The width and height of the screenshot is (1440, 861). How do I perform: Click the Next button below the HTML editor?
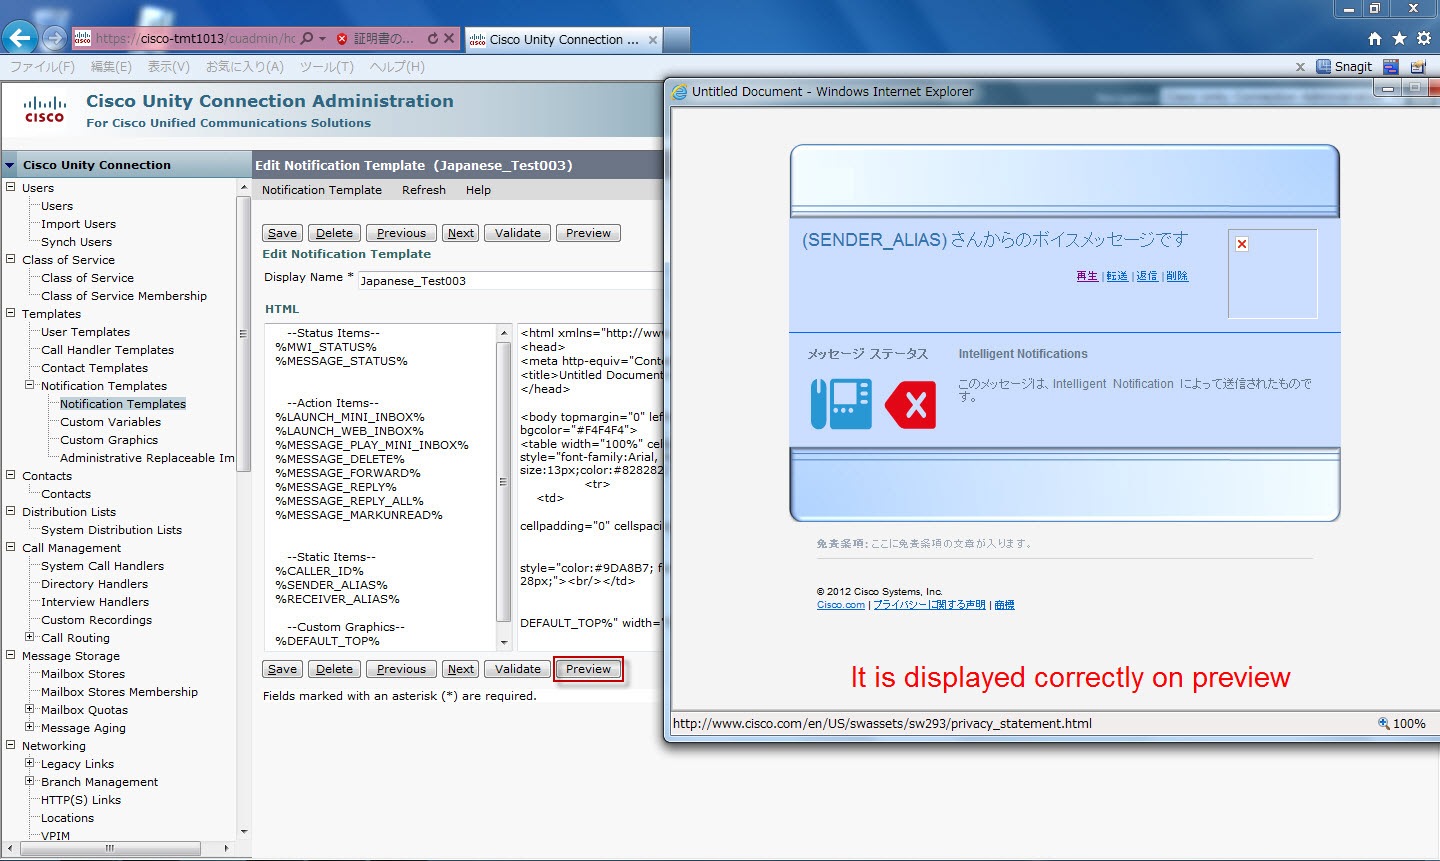tap(461, 669)
